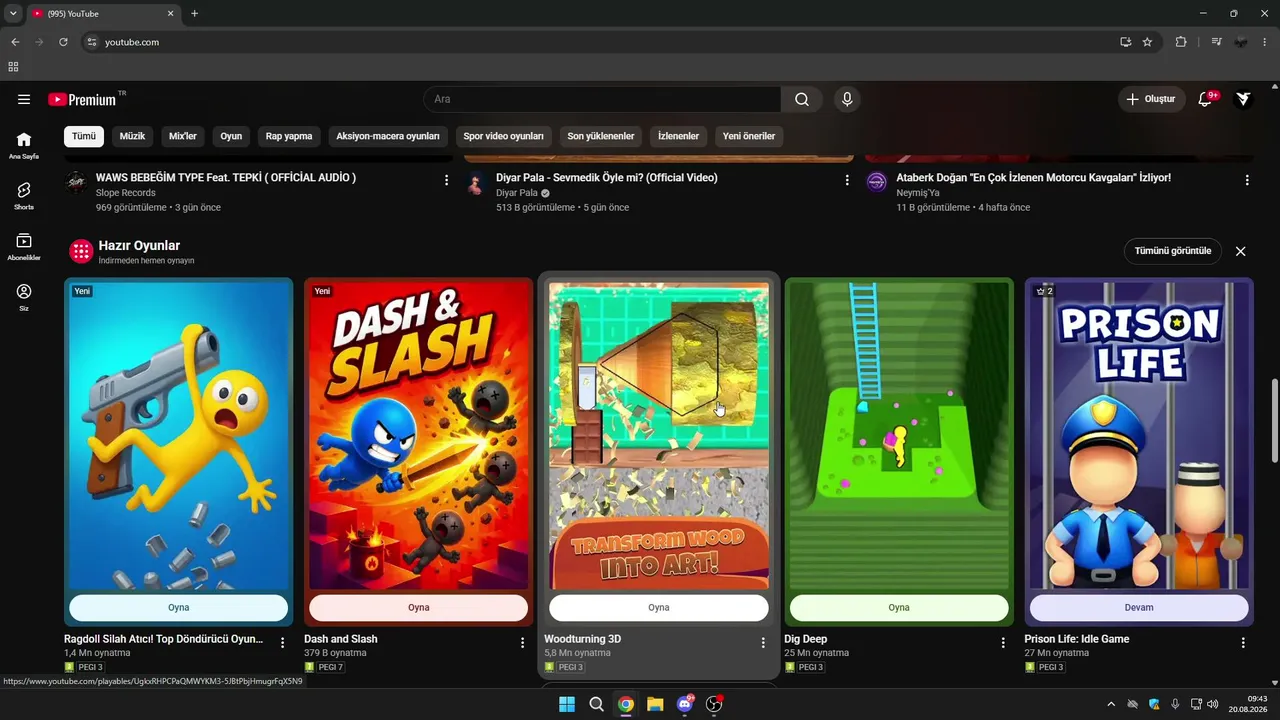This screenshot has height=720, width=1280.
Task: Open the Siz section in the sidebar
Action: (24, 297)
